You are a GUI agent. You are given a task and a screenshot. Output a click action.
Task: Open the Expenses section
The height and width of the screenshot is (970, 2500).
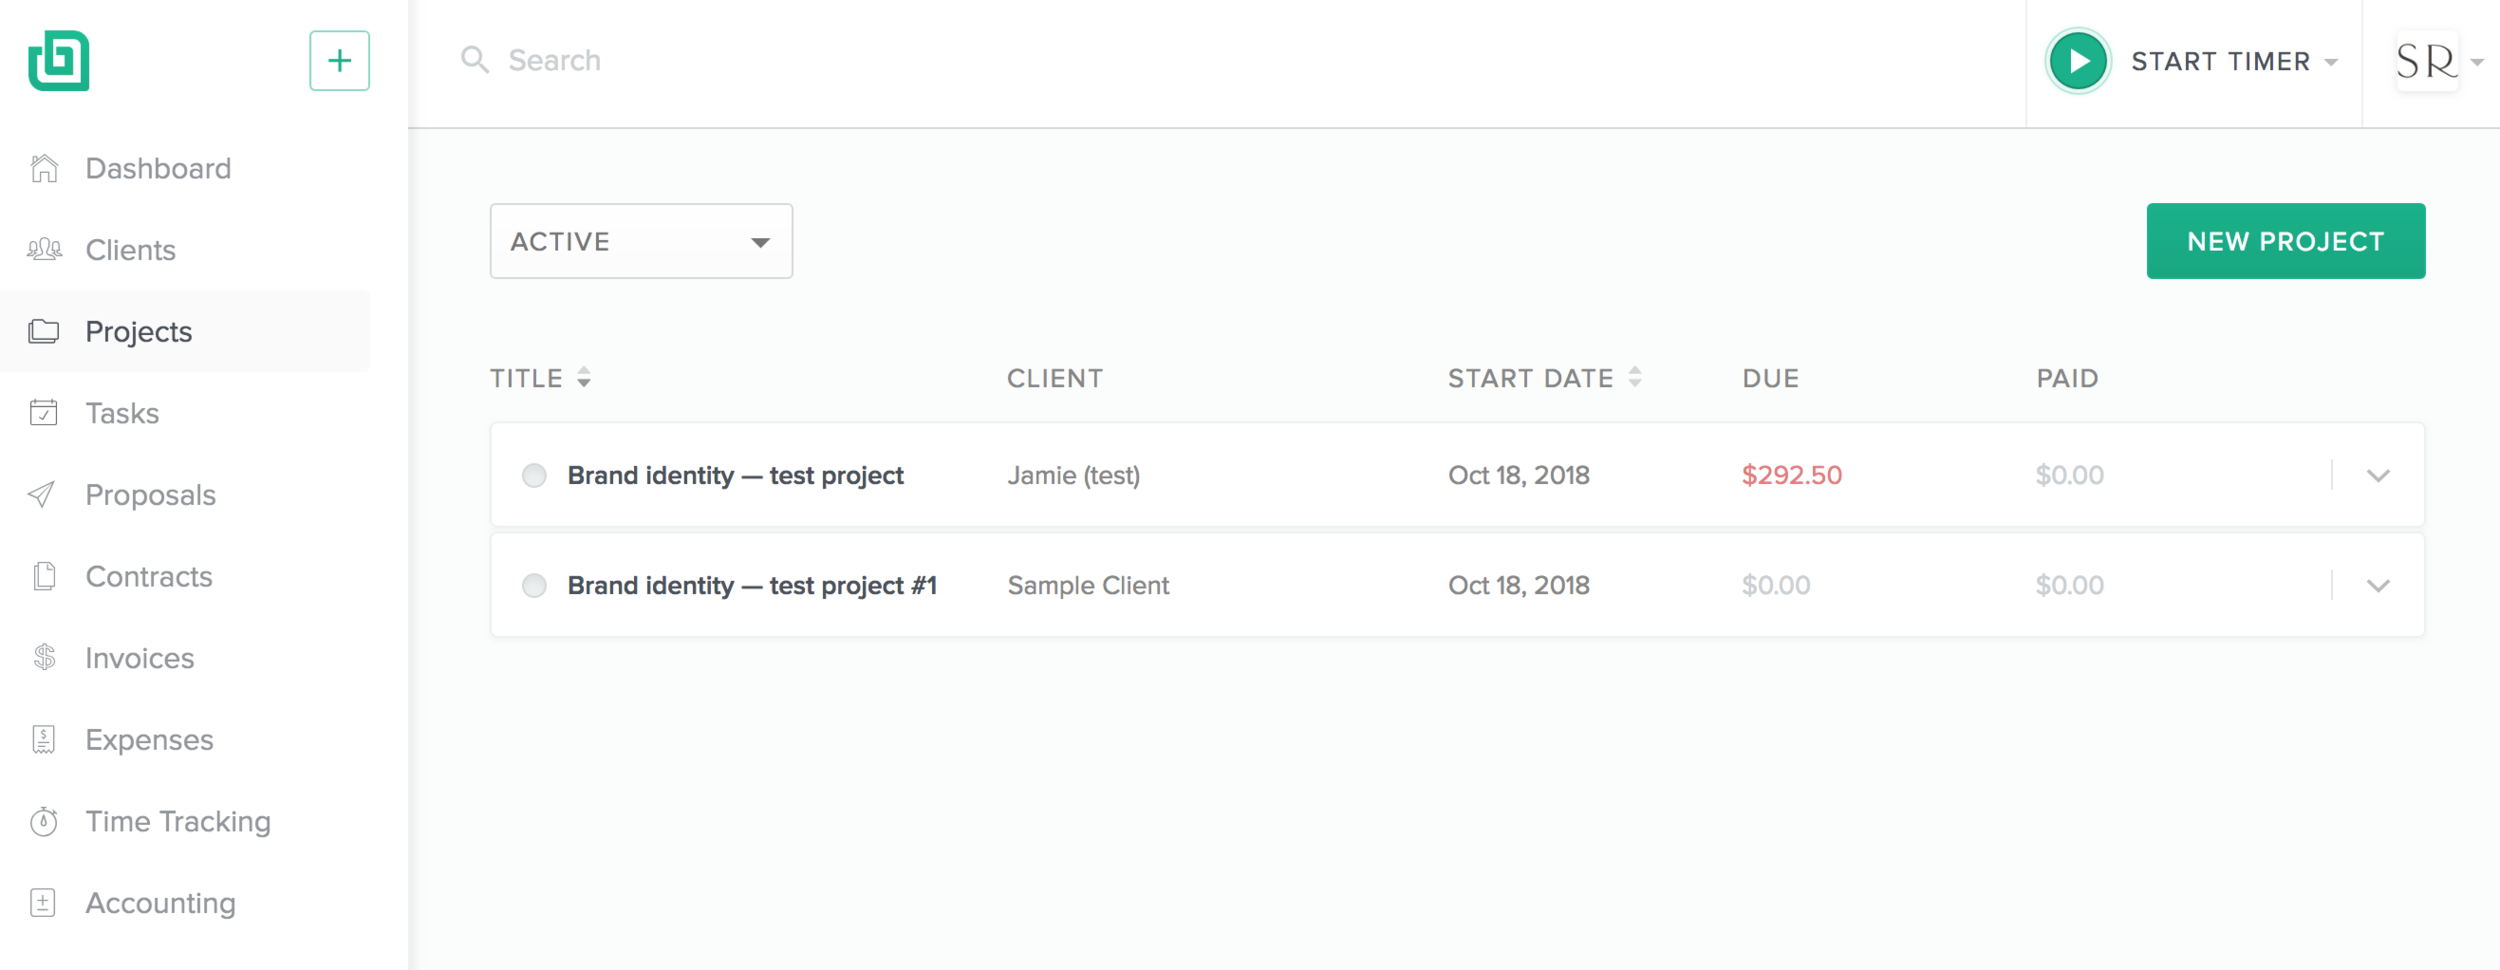(x=149, y=739)
